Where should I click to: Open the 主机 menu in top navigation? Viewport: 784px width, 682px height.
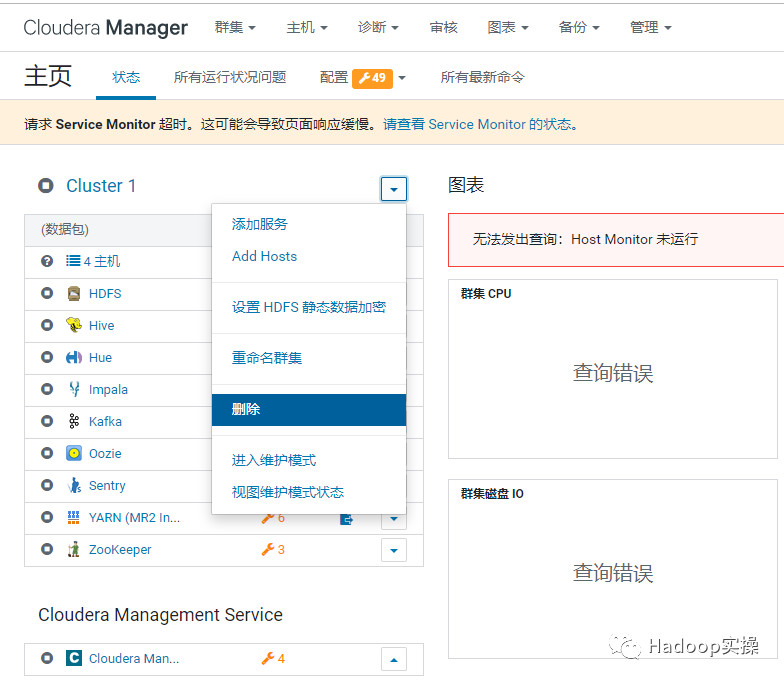click(306, 27)
